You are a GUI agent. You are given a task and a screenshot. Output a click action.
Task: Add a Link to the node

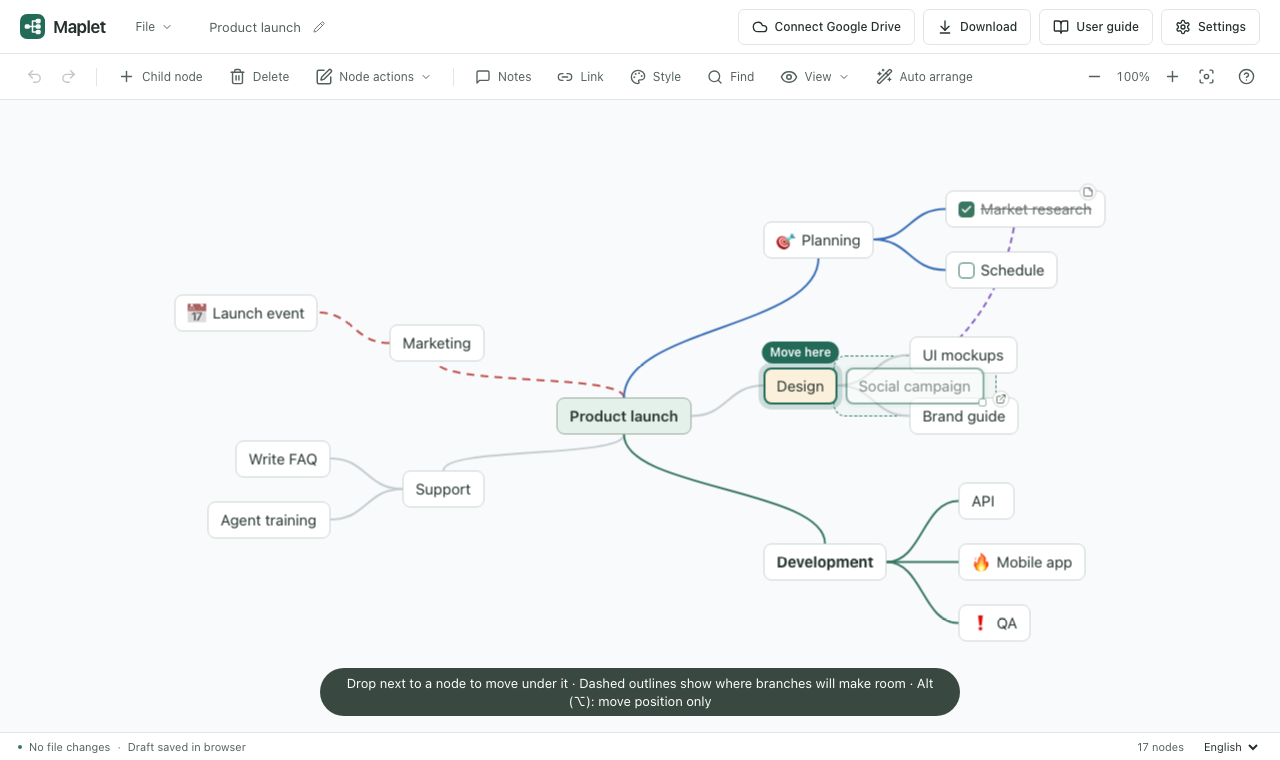(x=580, y=77)
